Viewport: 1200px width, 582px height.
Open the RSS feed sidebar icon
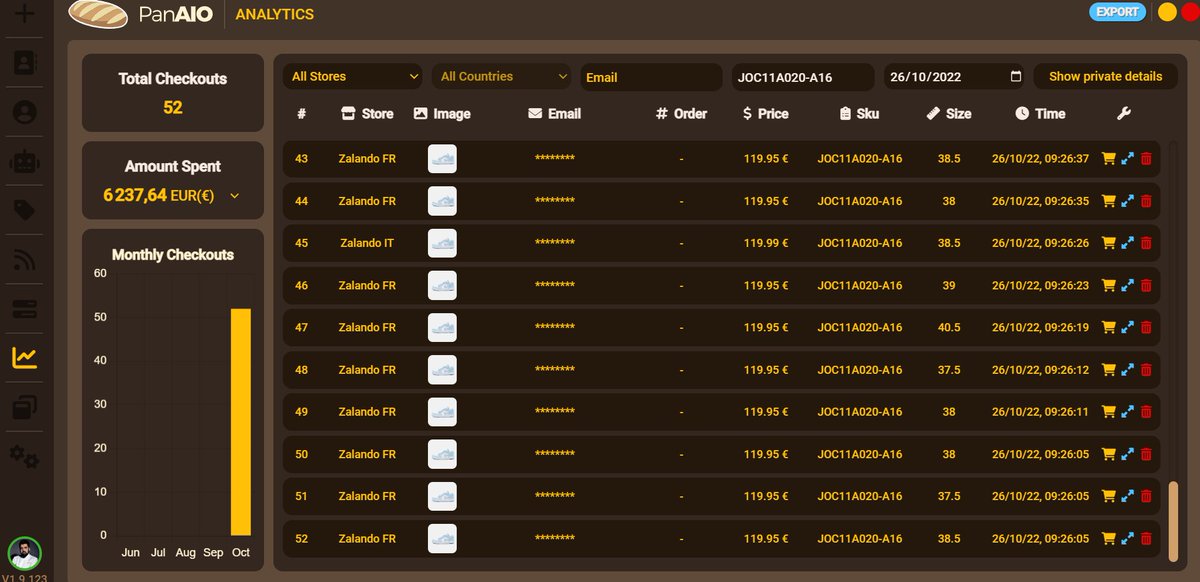click(x=24, y=260)
